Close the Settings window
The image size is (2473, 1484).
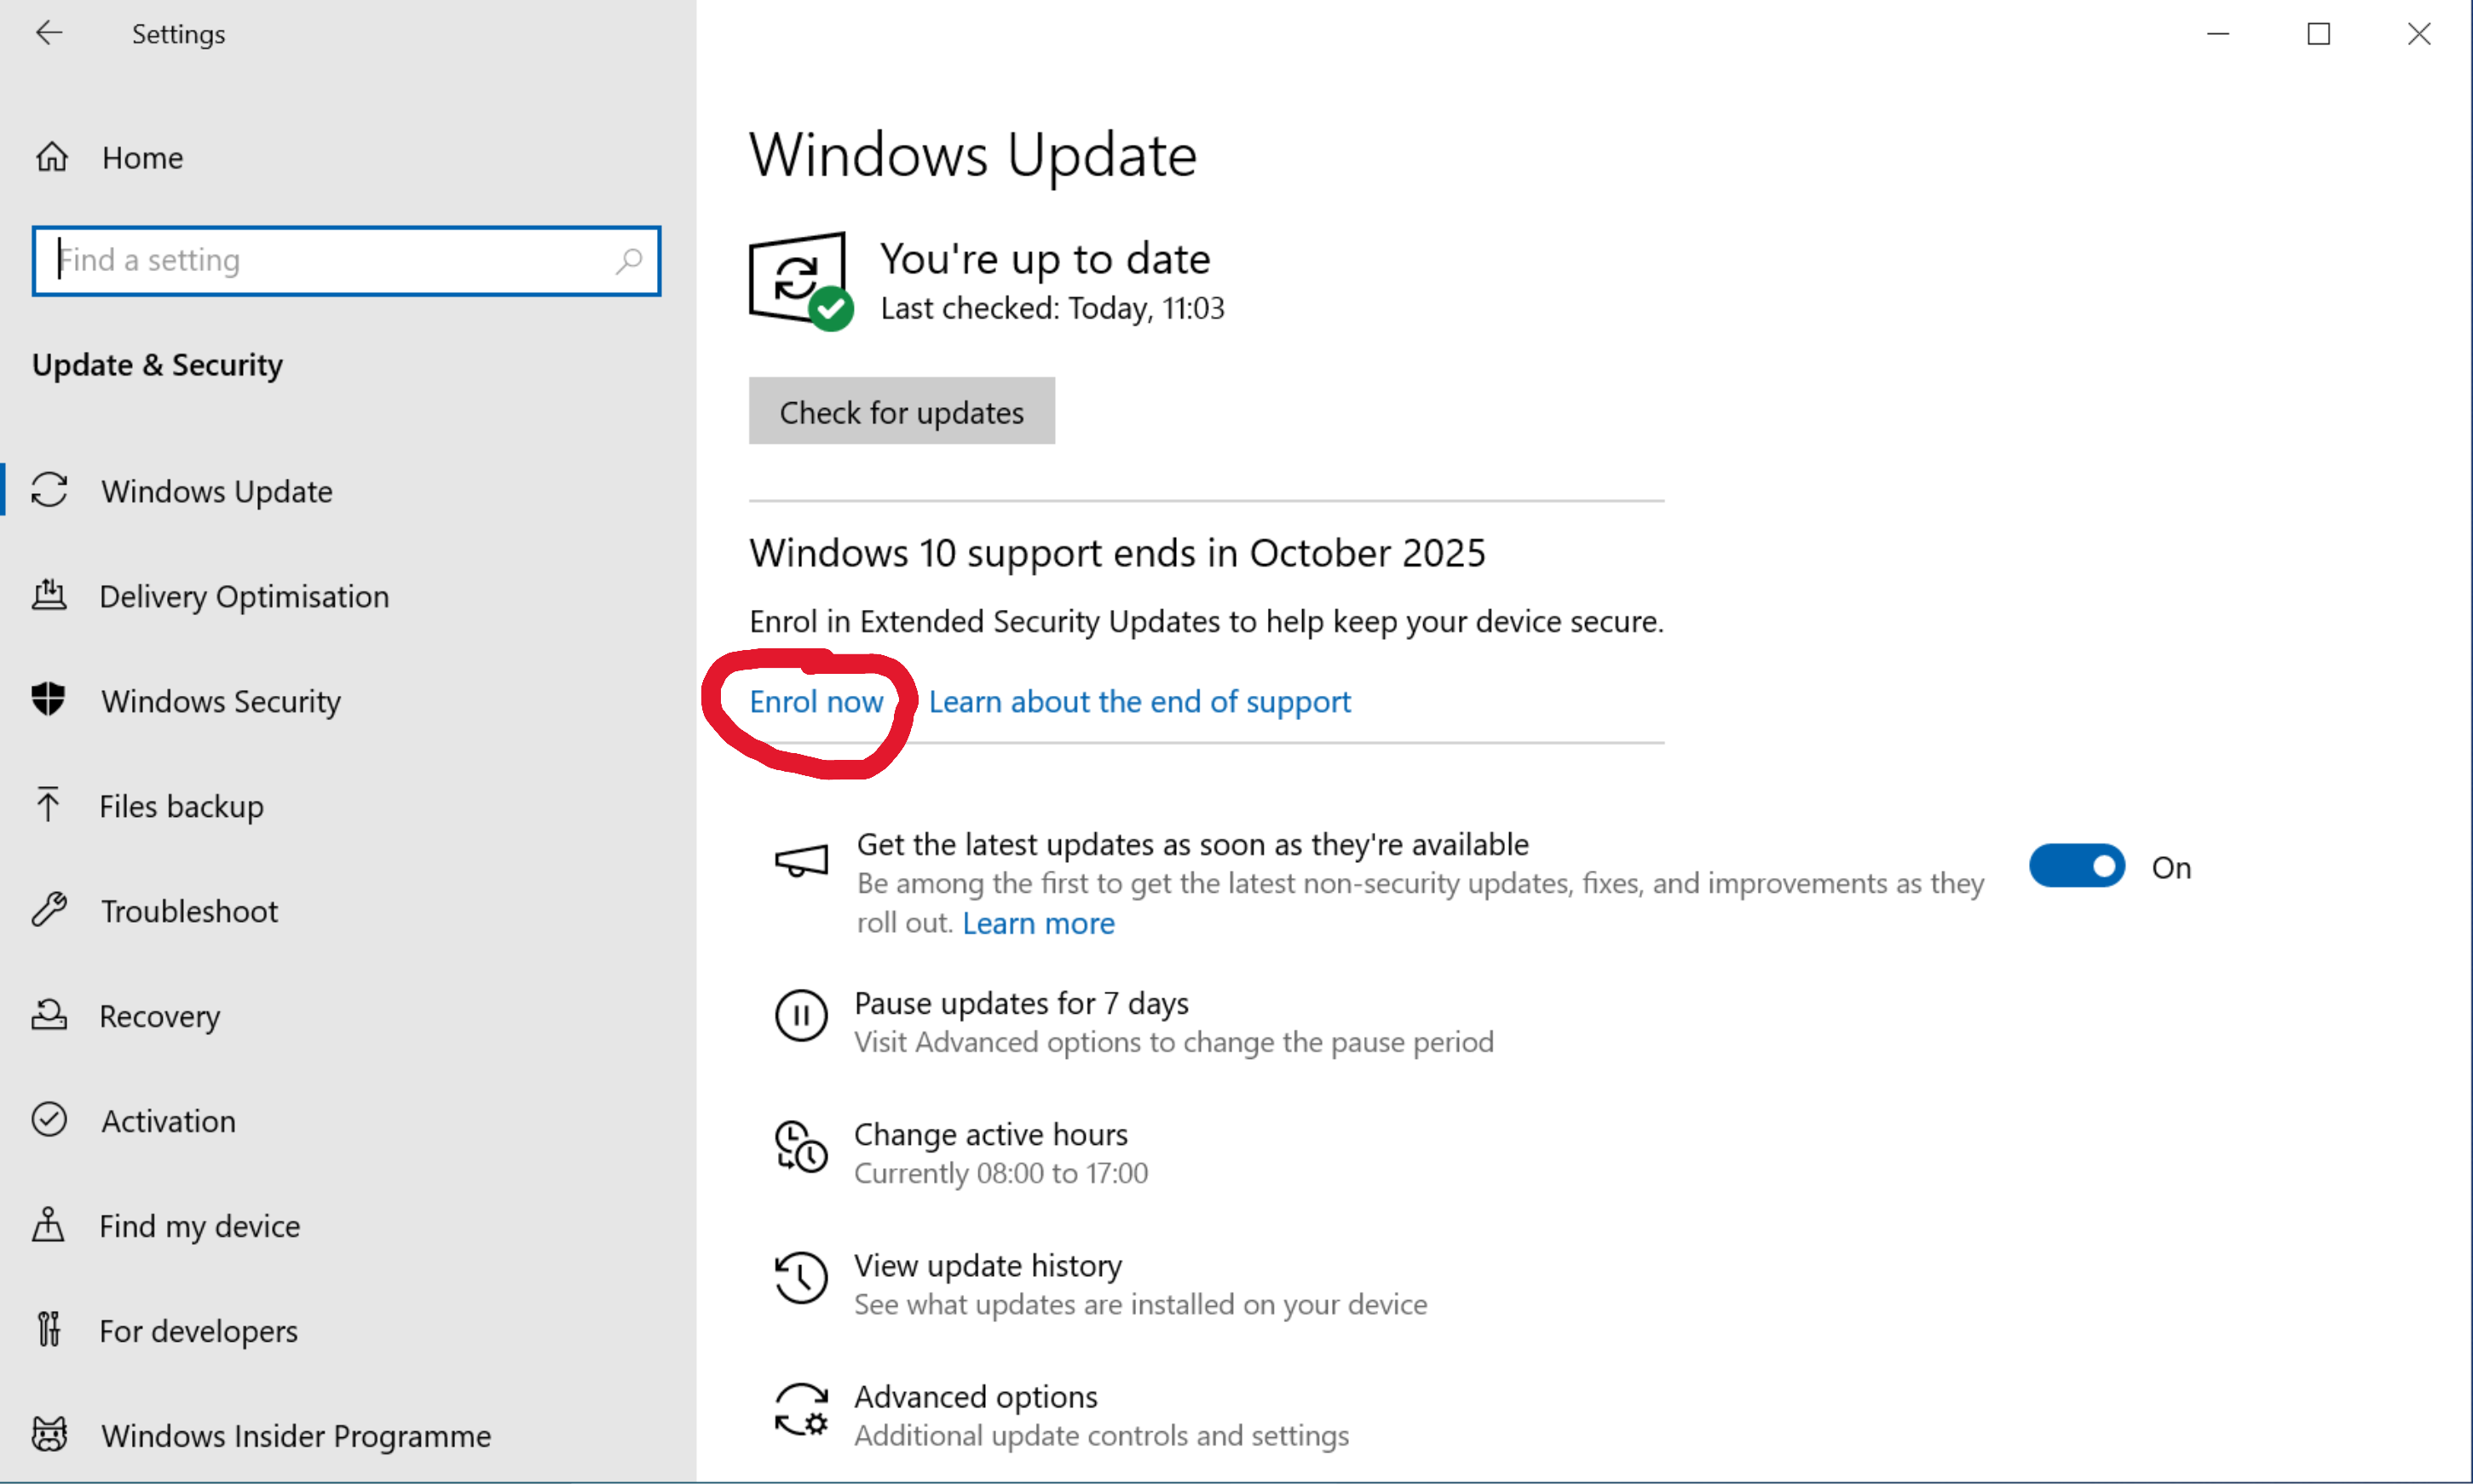(x=2418, y=33)
